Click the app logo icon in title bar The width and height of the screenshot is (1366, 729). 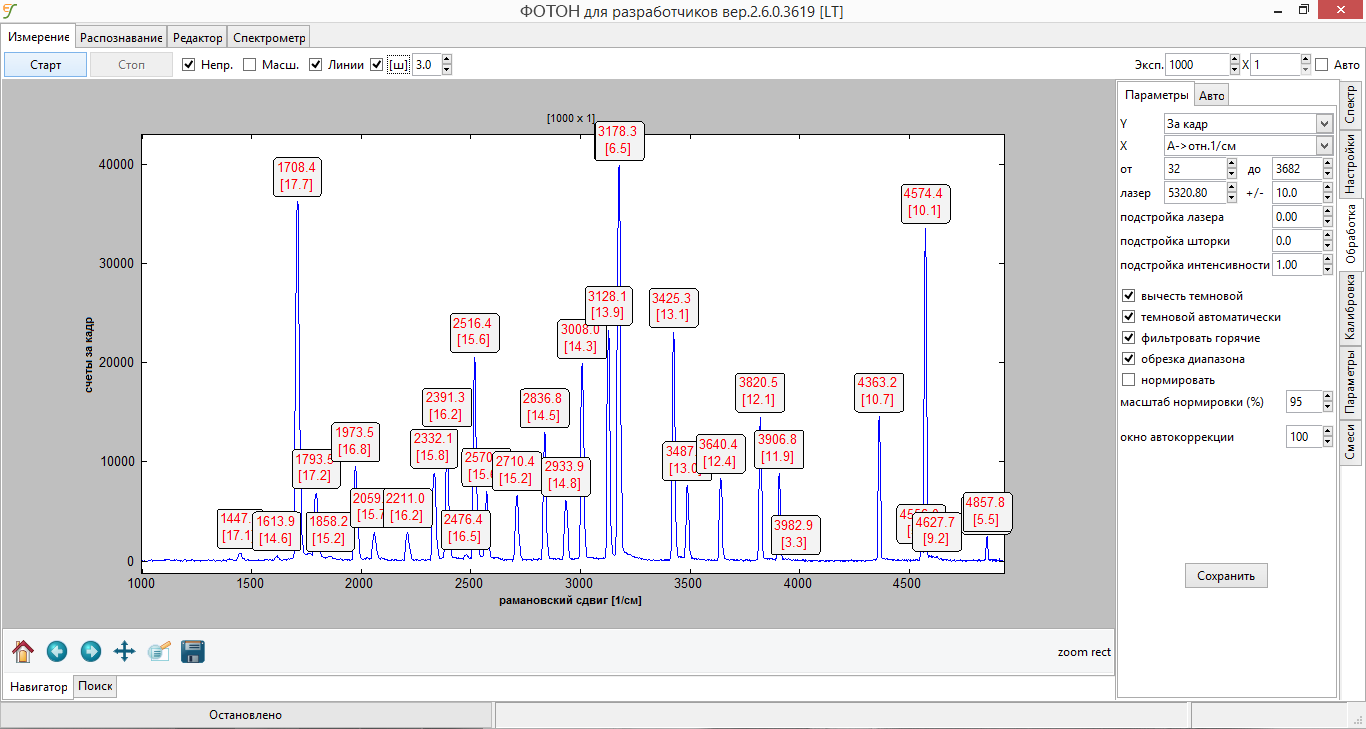coord(11,11)
